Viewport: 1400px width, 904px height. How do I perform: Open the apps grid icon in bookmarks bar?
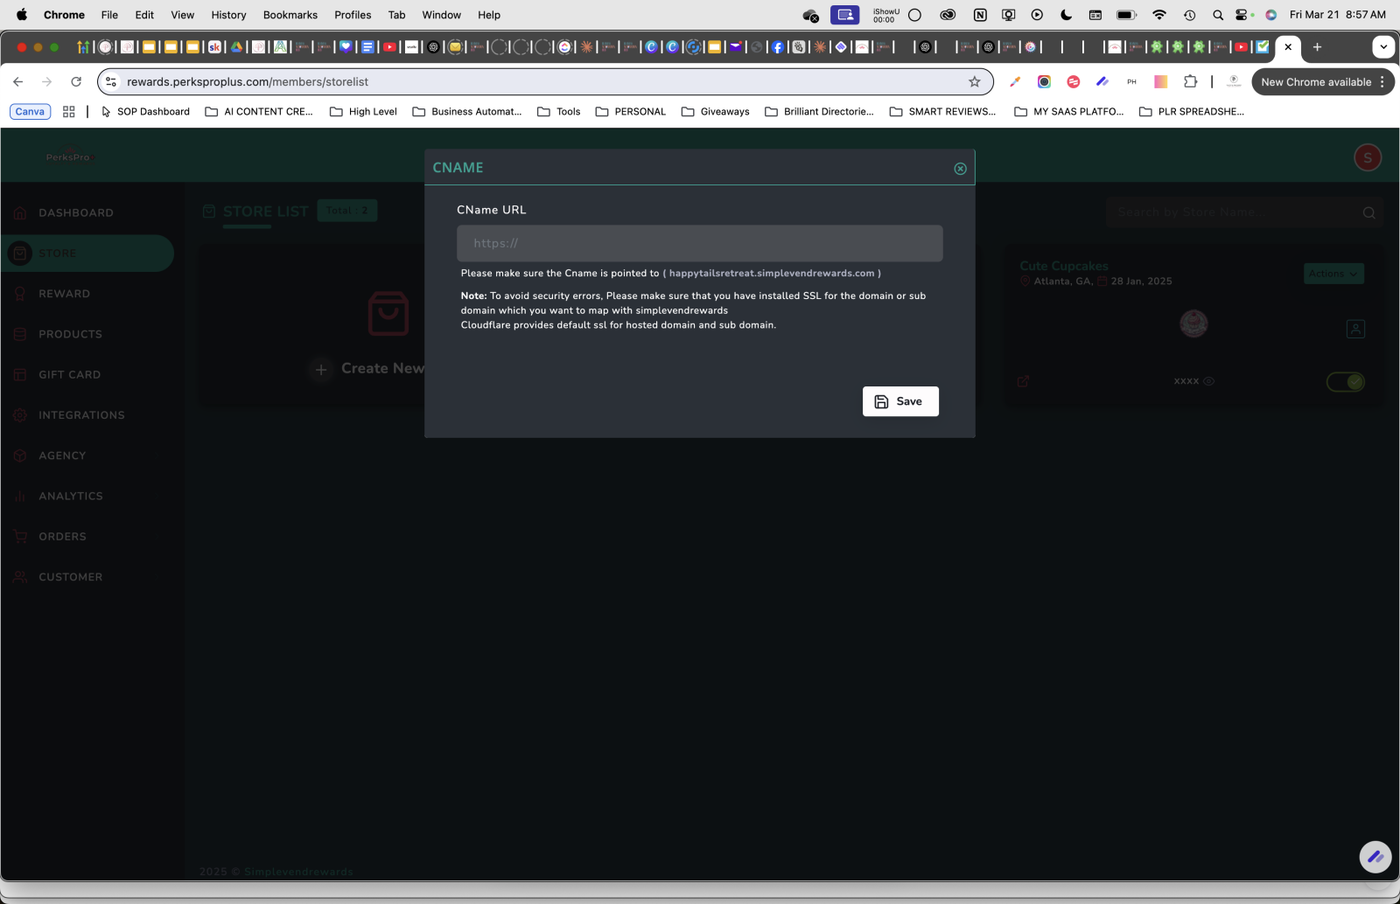click(x=69, y=112)
